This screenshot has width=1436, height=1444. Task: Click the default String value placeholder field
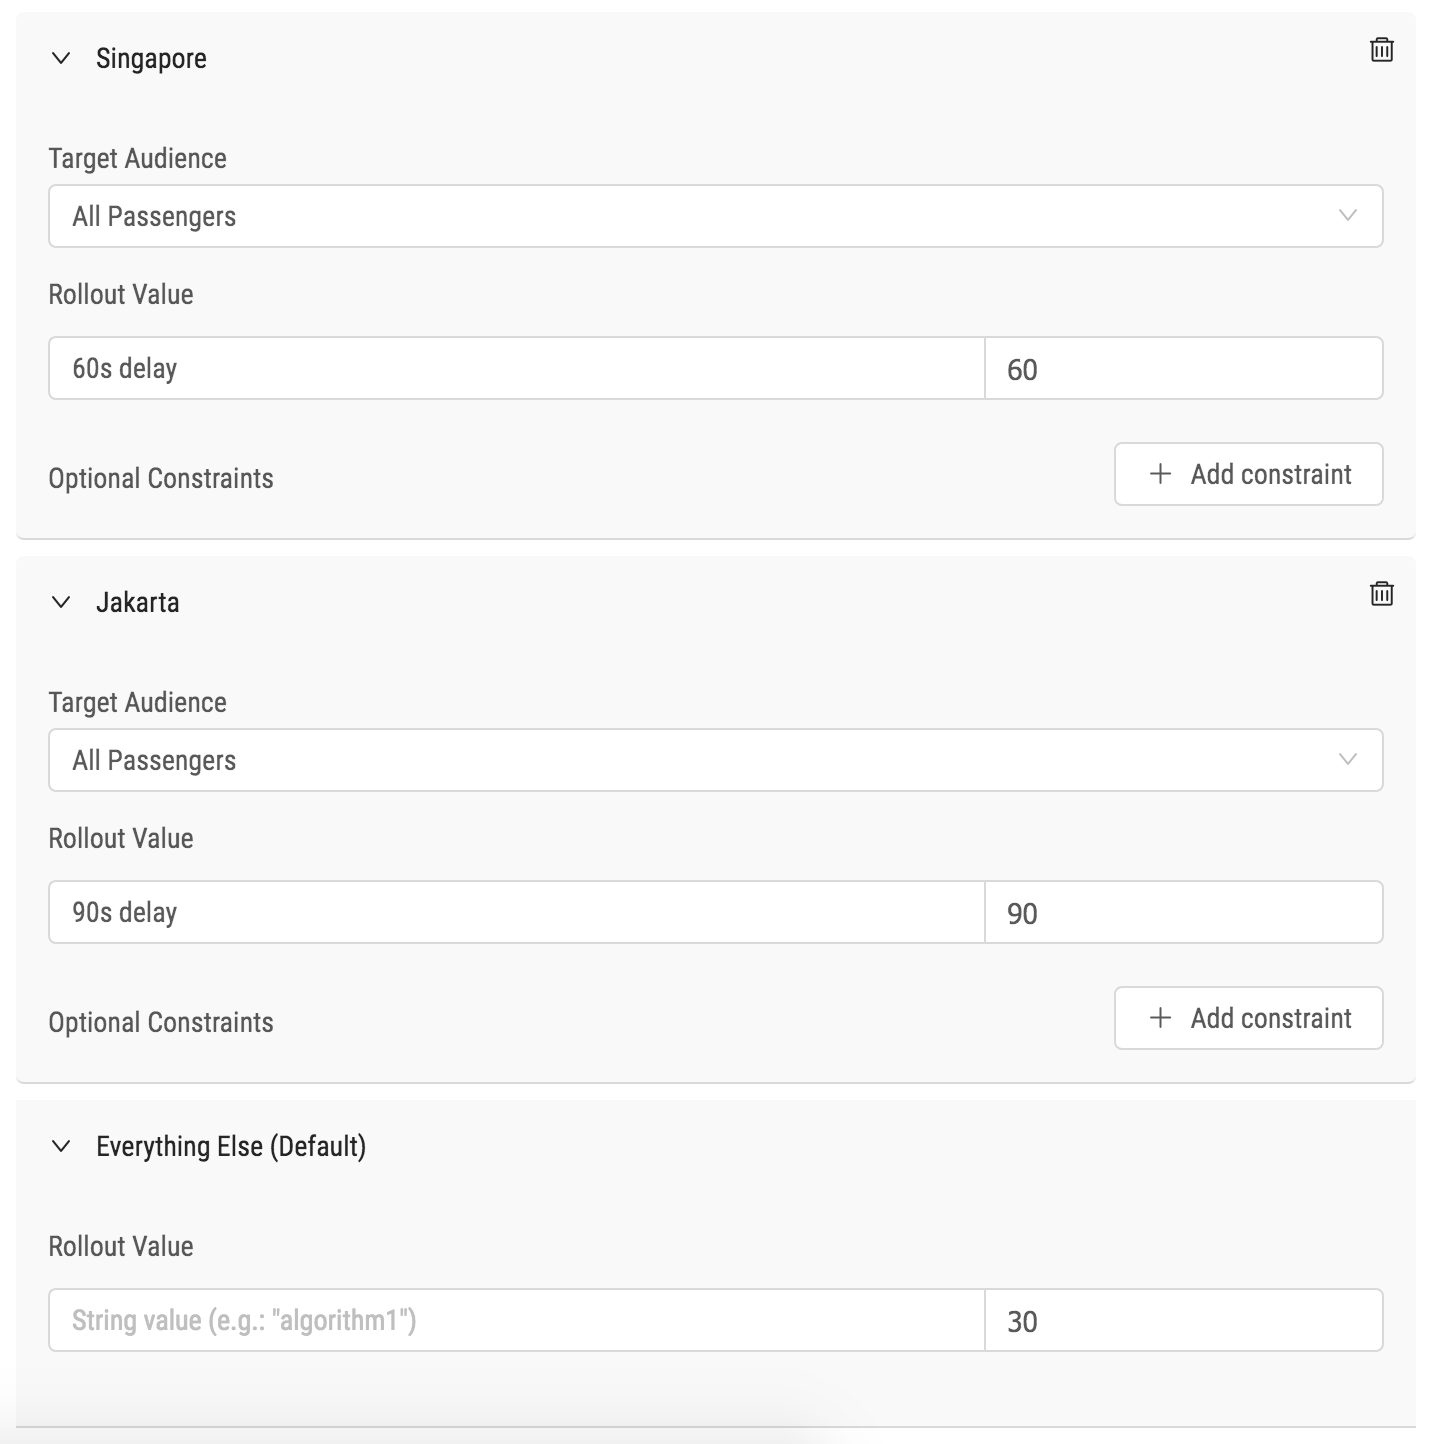tap(516, 1320)
